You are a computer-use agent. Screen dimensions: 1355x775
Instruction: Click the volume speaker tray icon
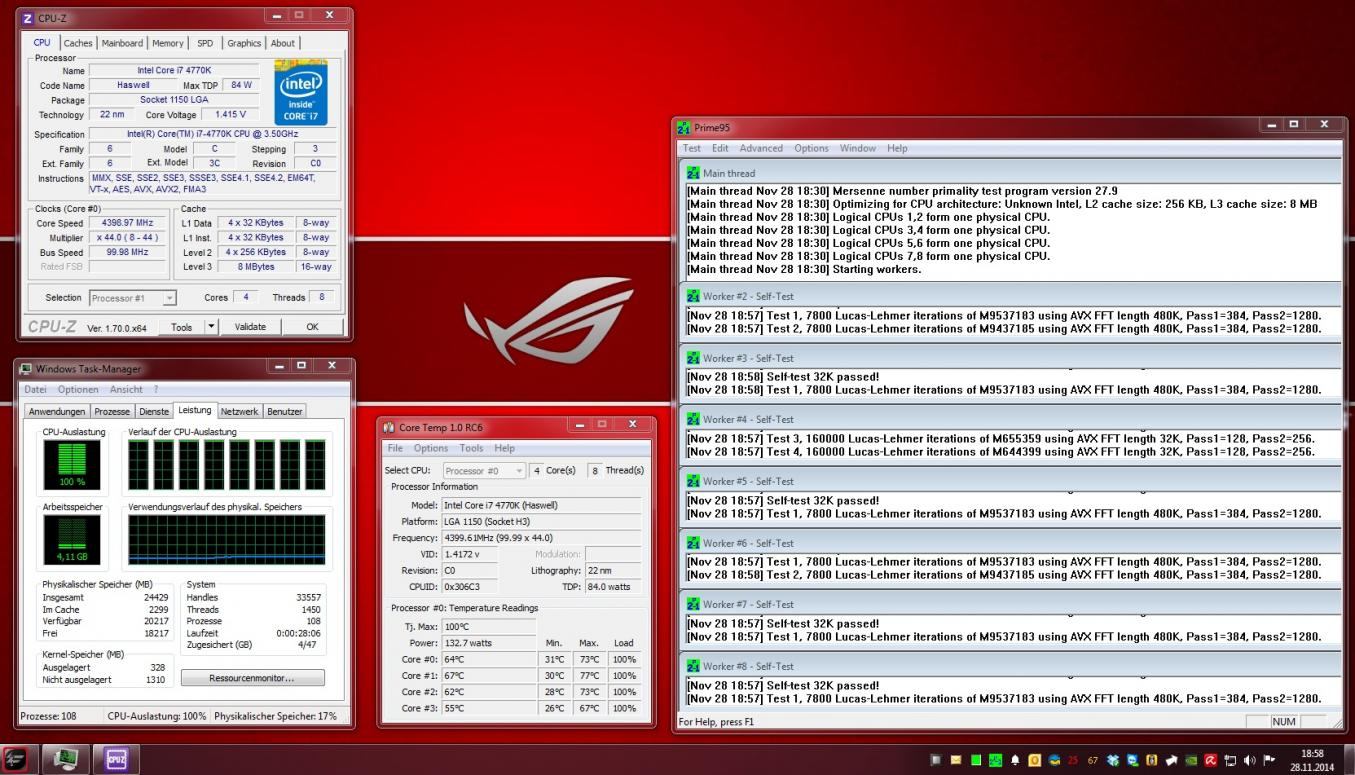(1250, 760)
